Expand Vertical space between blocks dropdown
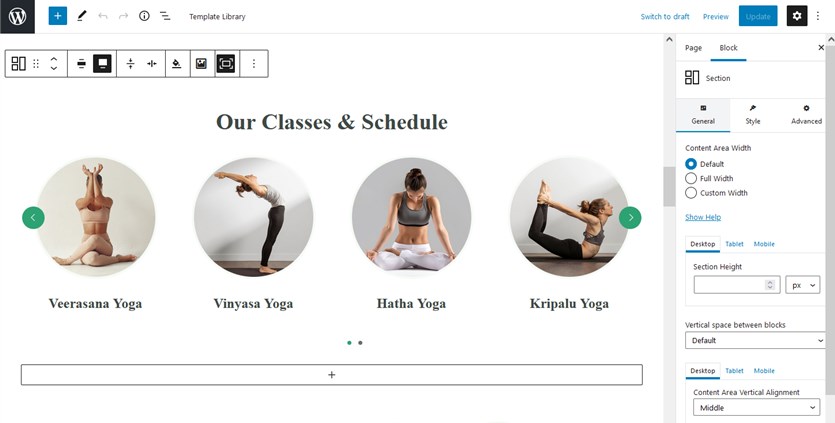The height and width of the screenshot is (423, 835). pos(755,340)
